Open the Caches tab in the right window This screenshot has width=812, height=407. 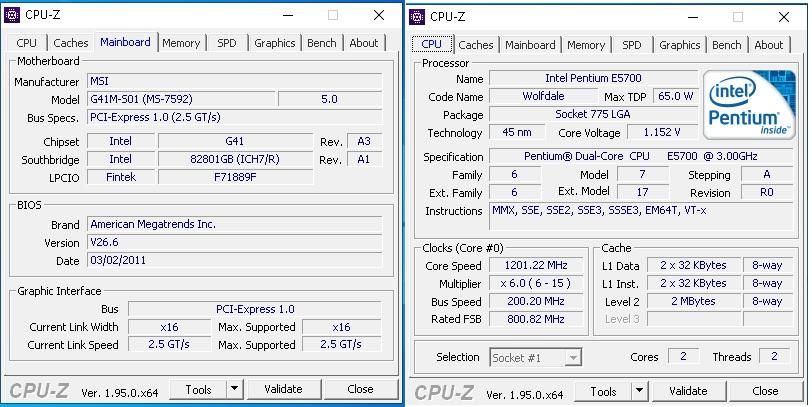point(476,45)
